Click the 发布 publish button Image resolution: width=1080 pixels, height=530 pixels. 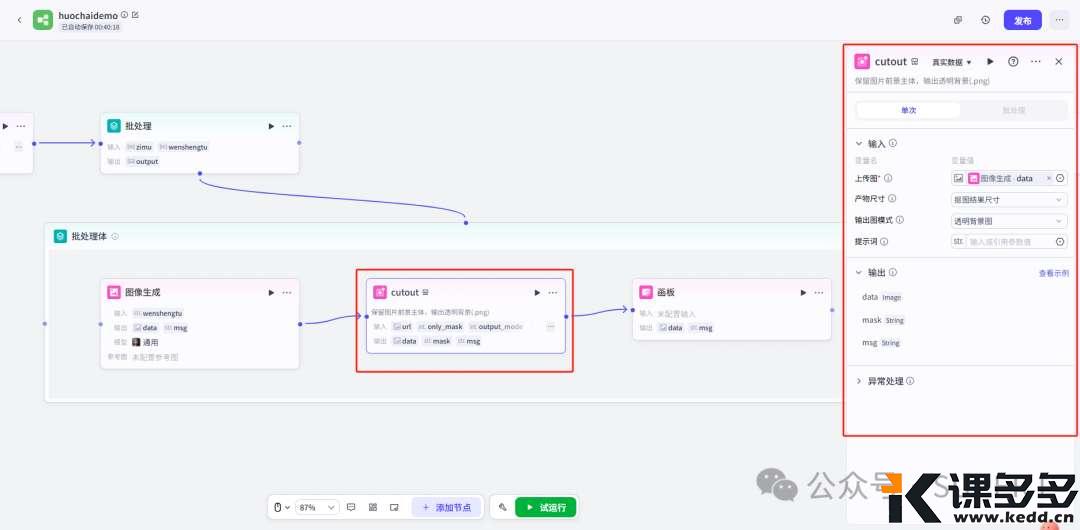pos(1022,20)
